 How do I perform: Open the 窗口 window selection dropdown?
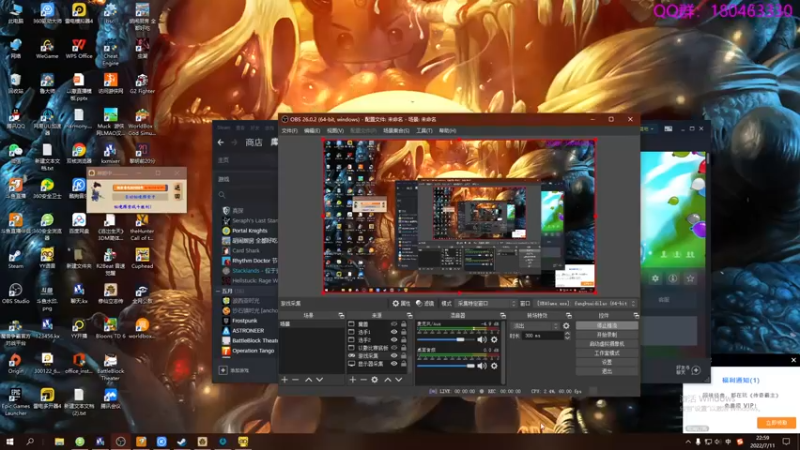[586, 304]
